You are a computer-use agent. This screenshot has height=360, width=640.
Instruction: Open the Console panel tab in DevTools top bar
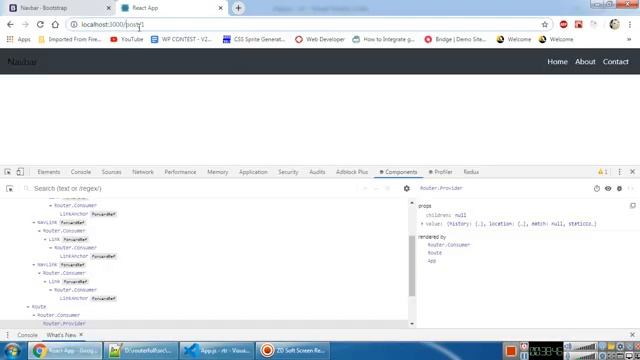pos(81,172)
